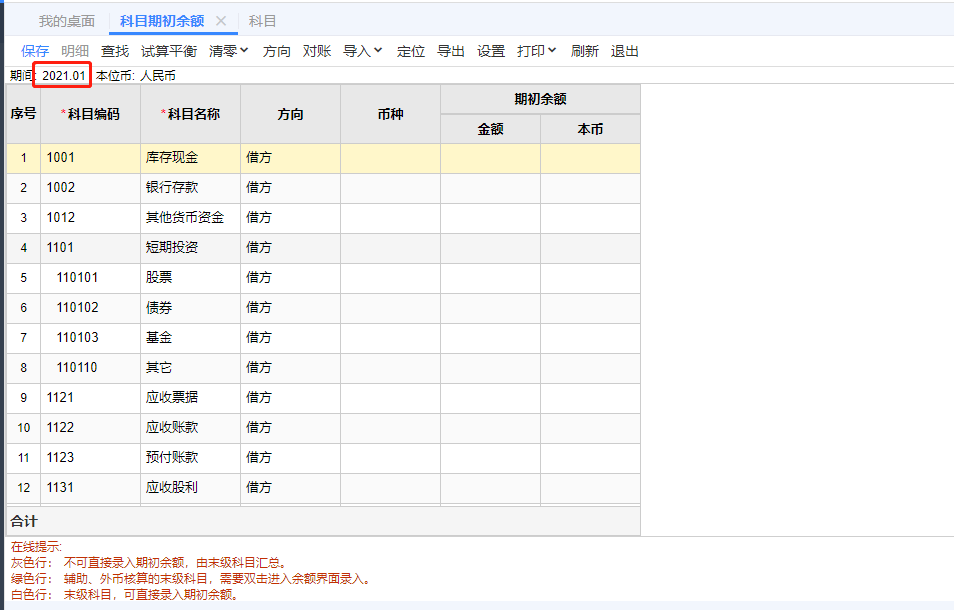Select 其他货币资金 cell

(x=190, y=218)
